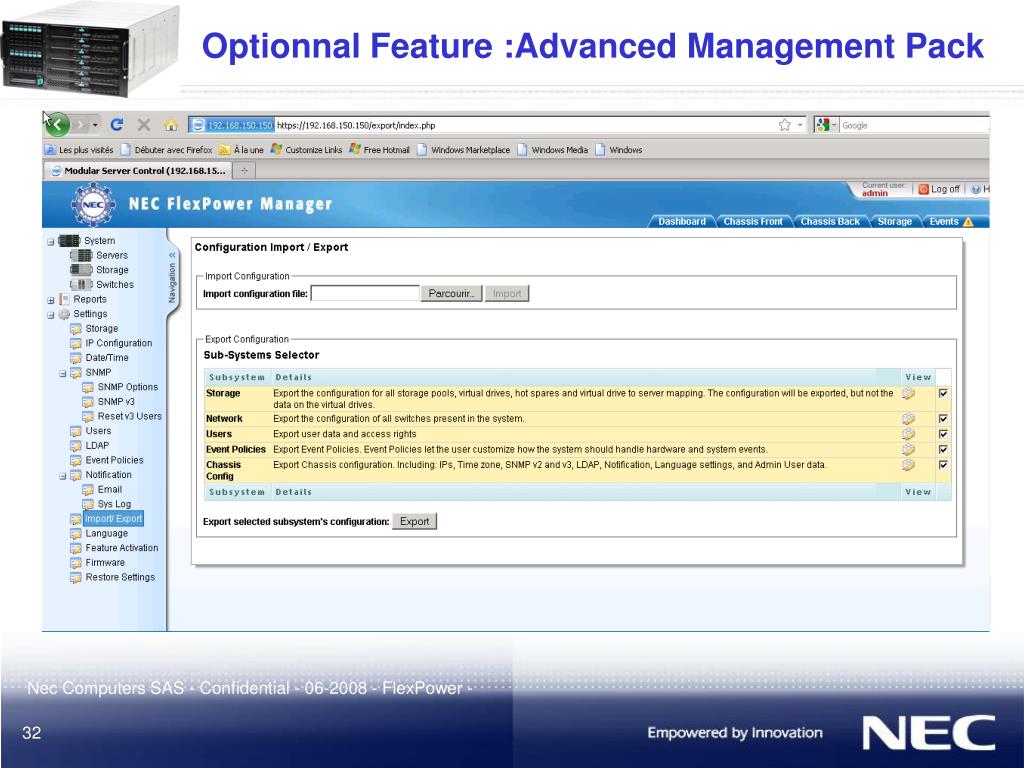This screenshot has height=768, width=1024.
Task: Uncheck the Event Policies subsystem checkbox
Action: point(943,449)
